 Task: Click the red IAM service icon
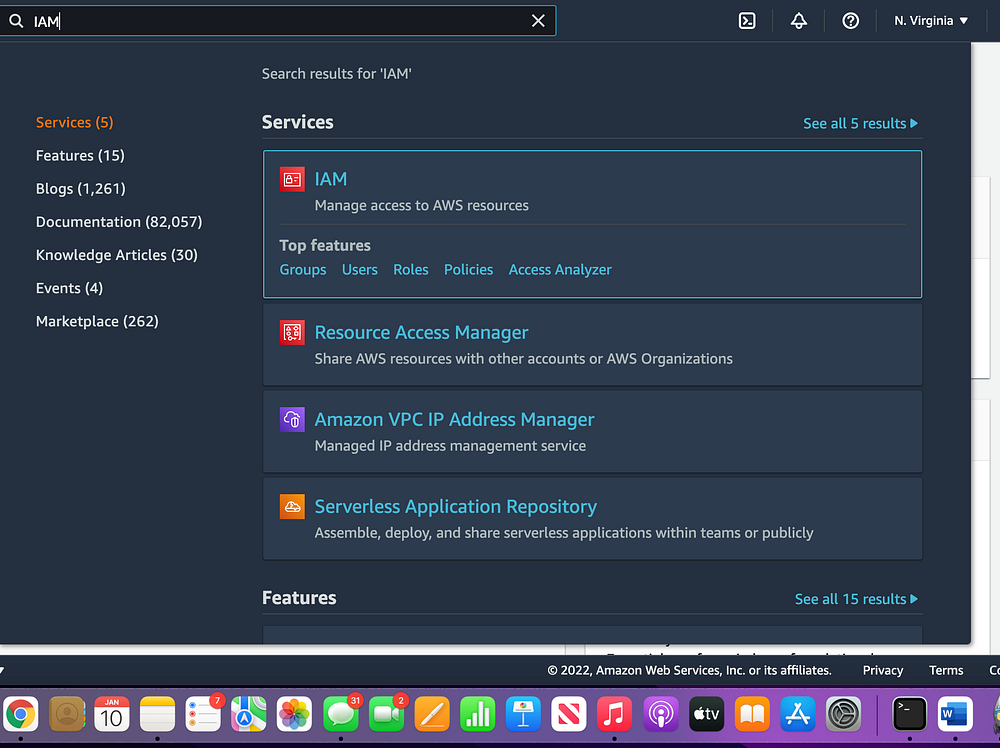click(x=291, y=179)
